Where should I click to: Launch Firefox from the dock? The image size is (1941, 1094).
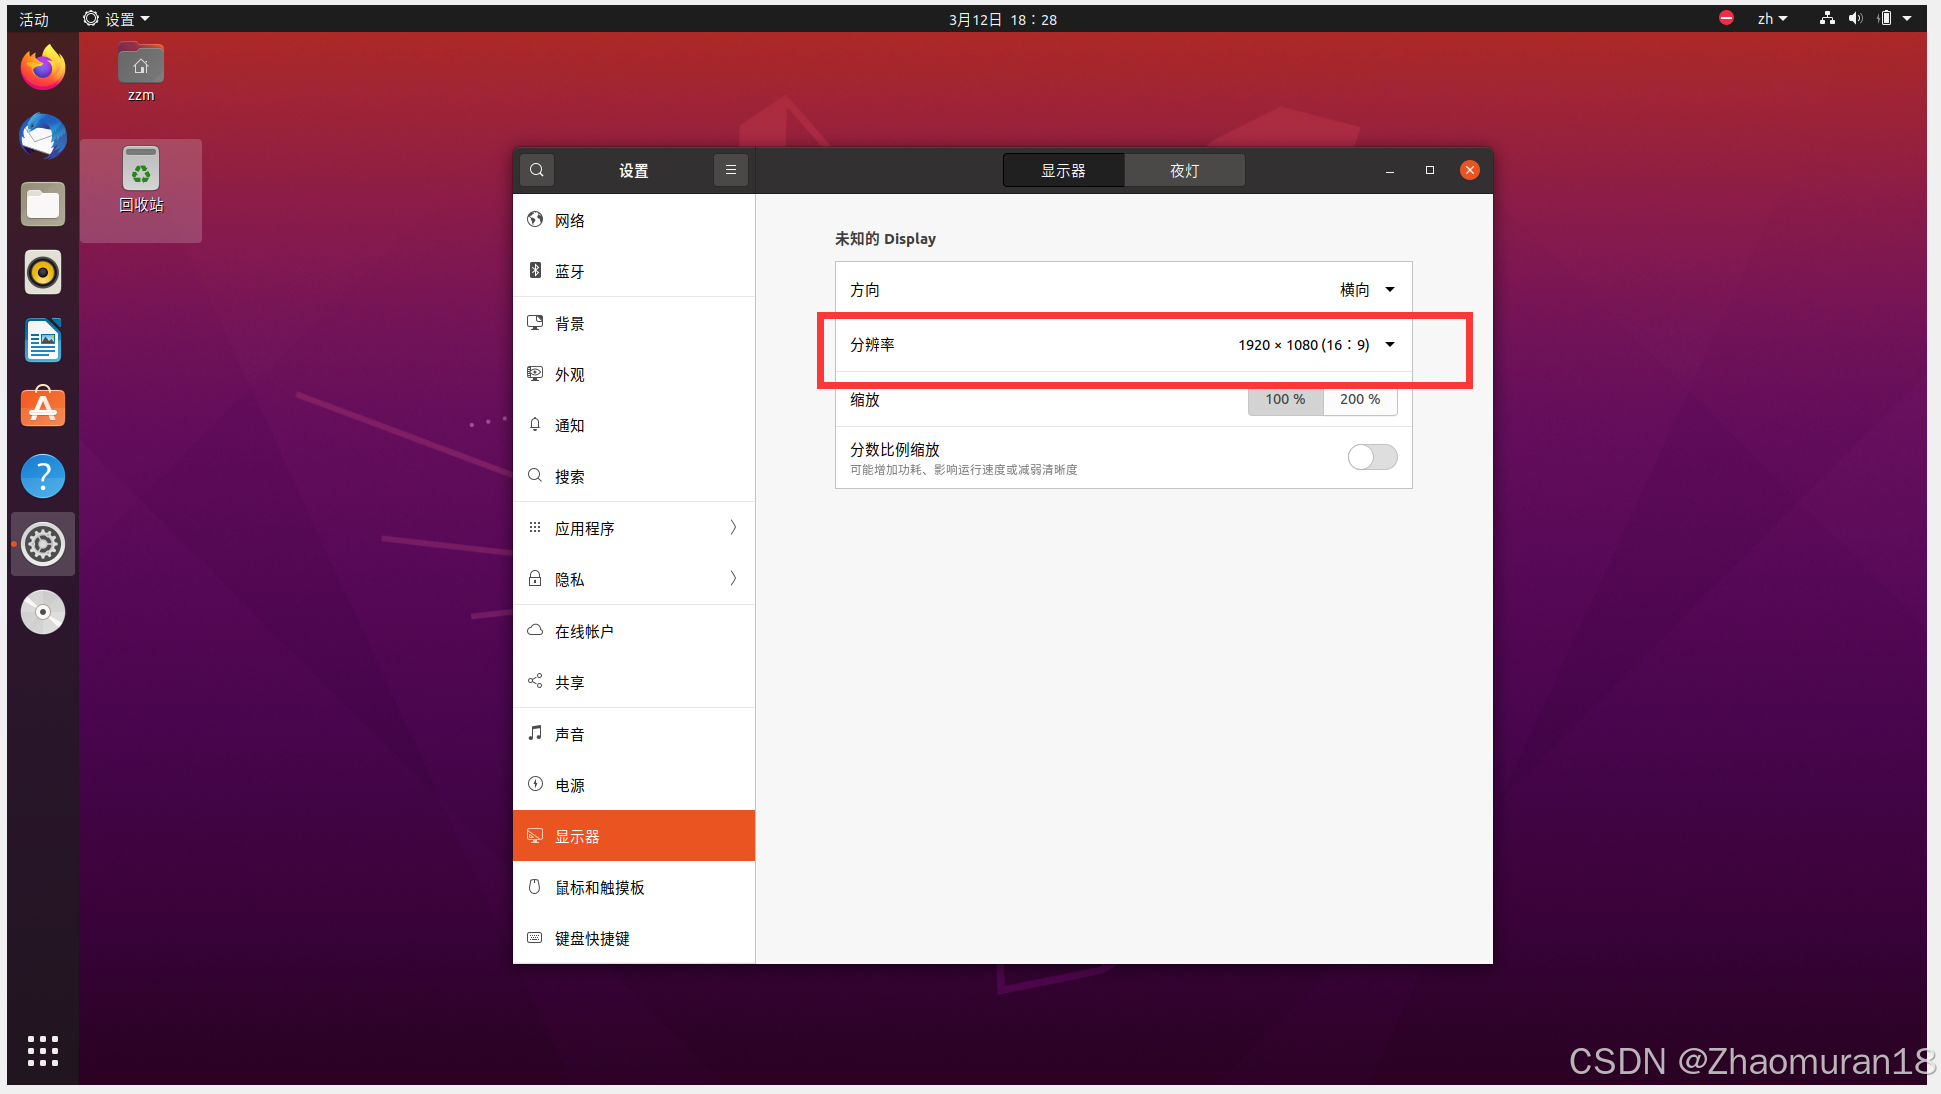pos(43,68)
